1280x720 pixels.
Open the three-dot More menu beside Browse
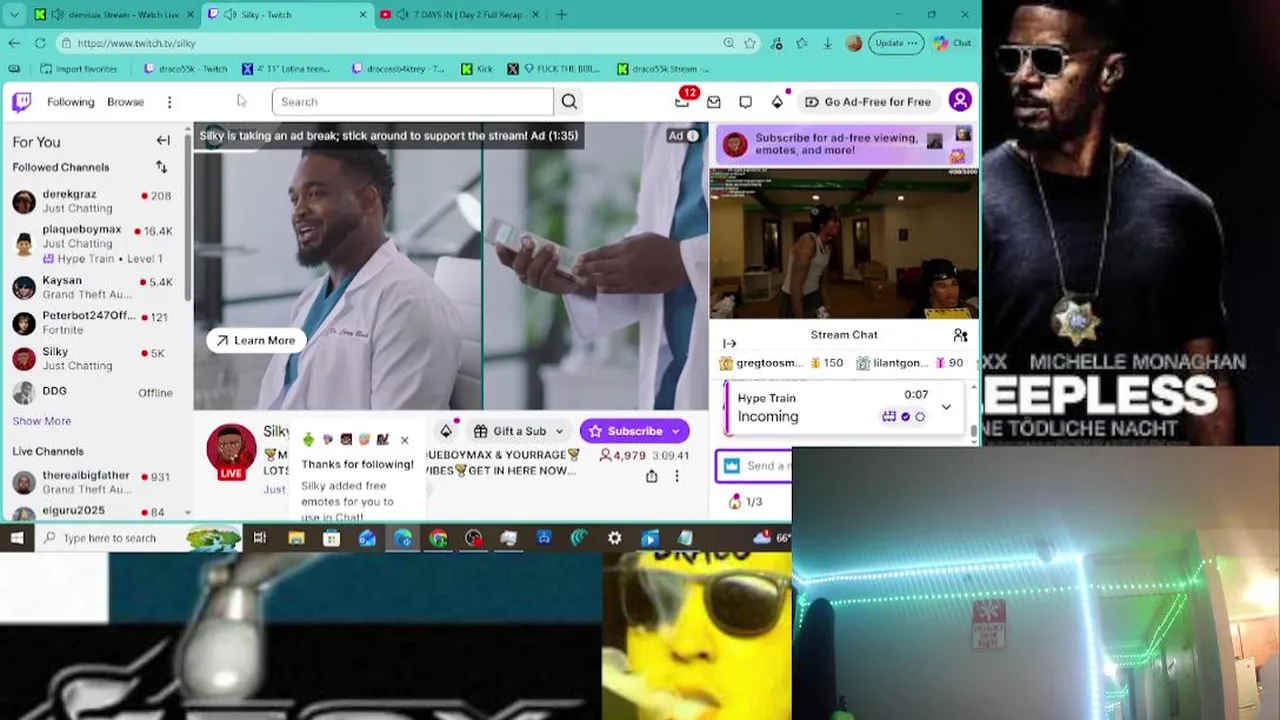169,102
